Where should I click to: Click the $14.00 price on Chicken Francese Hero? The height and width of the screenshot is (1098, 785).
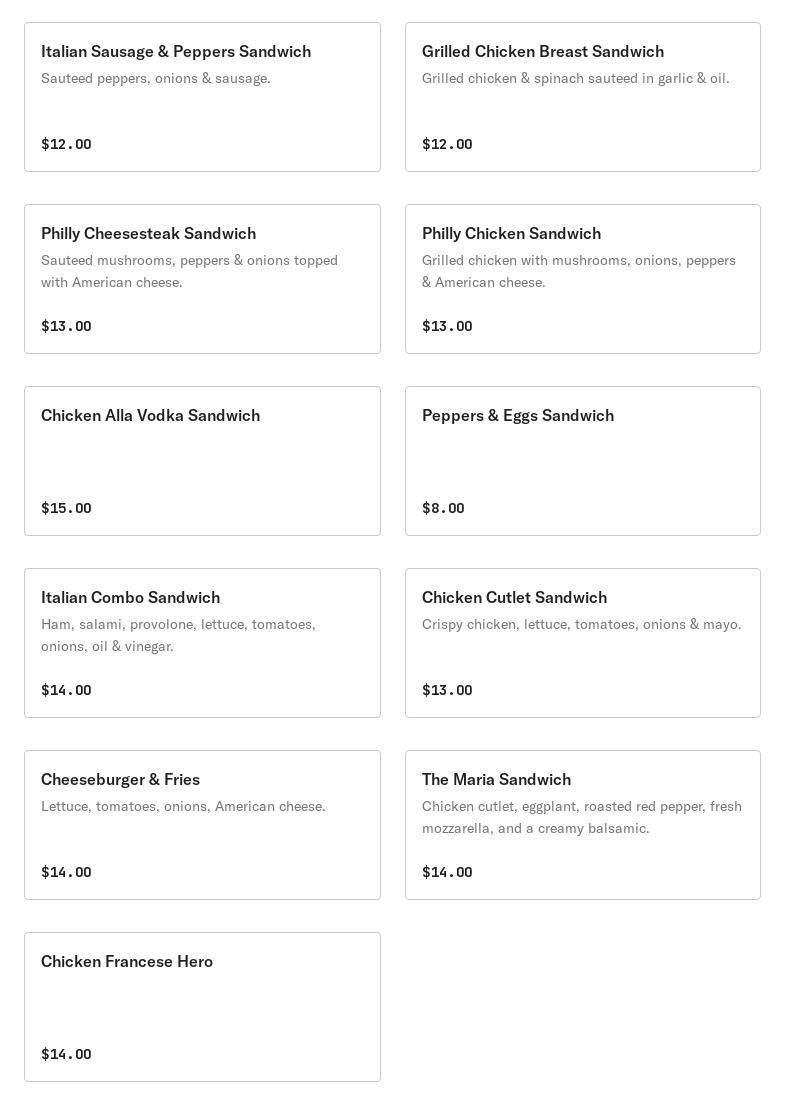point(66,1054)
